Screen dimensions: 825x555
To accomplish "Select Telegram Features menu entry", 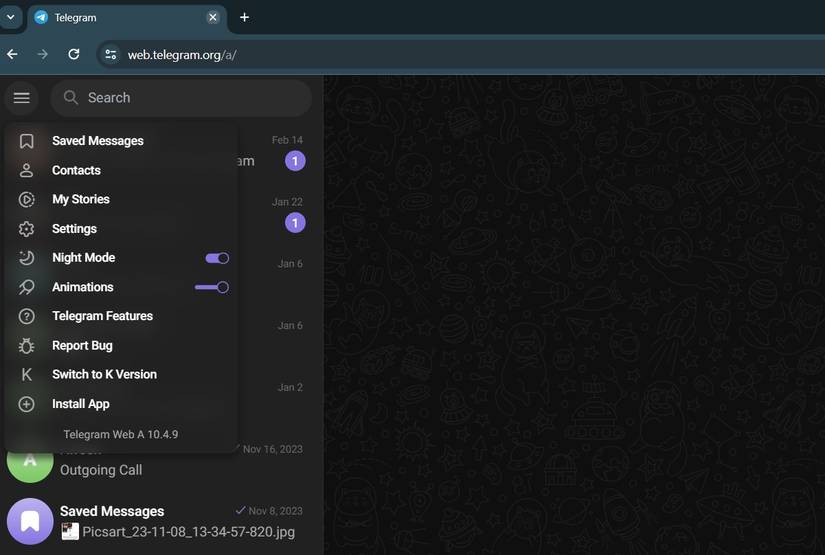I will [x=121, y=316].
